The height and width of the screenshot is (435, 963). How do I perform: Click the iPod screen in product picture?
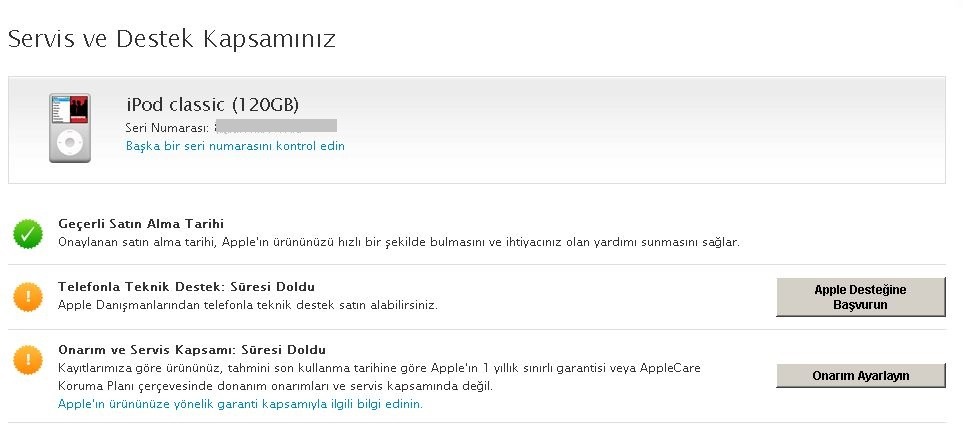coord(70,109)
